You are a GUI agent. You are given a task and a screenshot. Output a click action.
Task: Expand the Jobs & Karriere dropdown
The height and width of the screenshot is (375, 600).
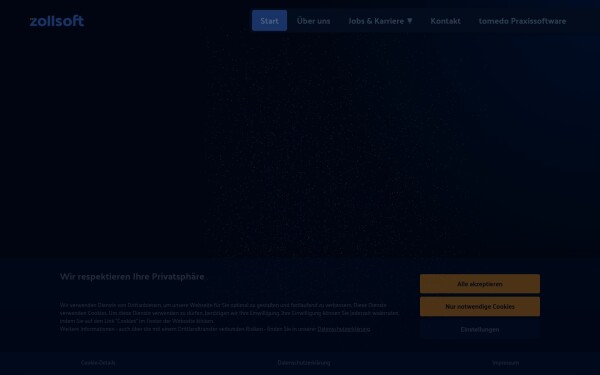(380, 21)
